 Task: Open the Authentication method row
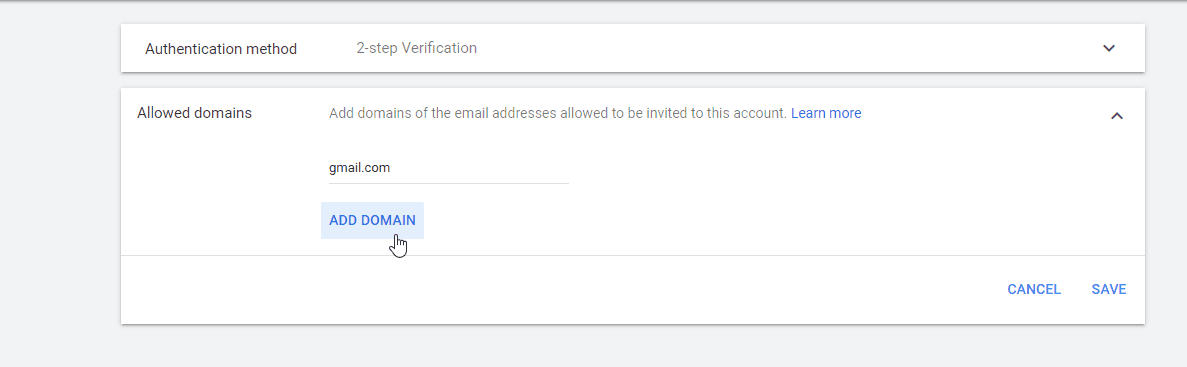click(x=633, y=48)
